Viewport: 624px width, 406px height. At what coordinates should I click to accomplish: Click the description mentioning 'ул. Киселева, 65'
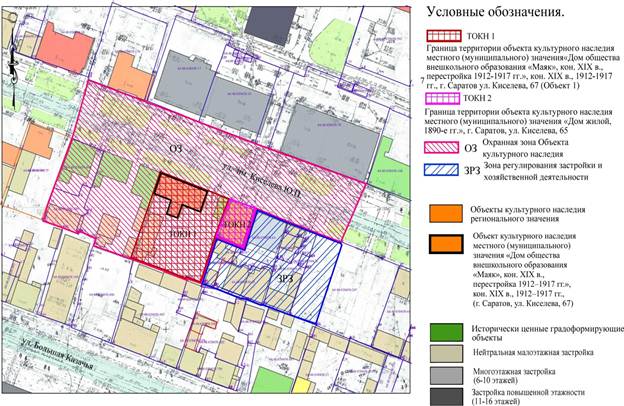click(x=519, y=121)
